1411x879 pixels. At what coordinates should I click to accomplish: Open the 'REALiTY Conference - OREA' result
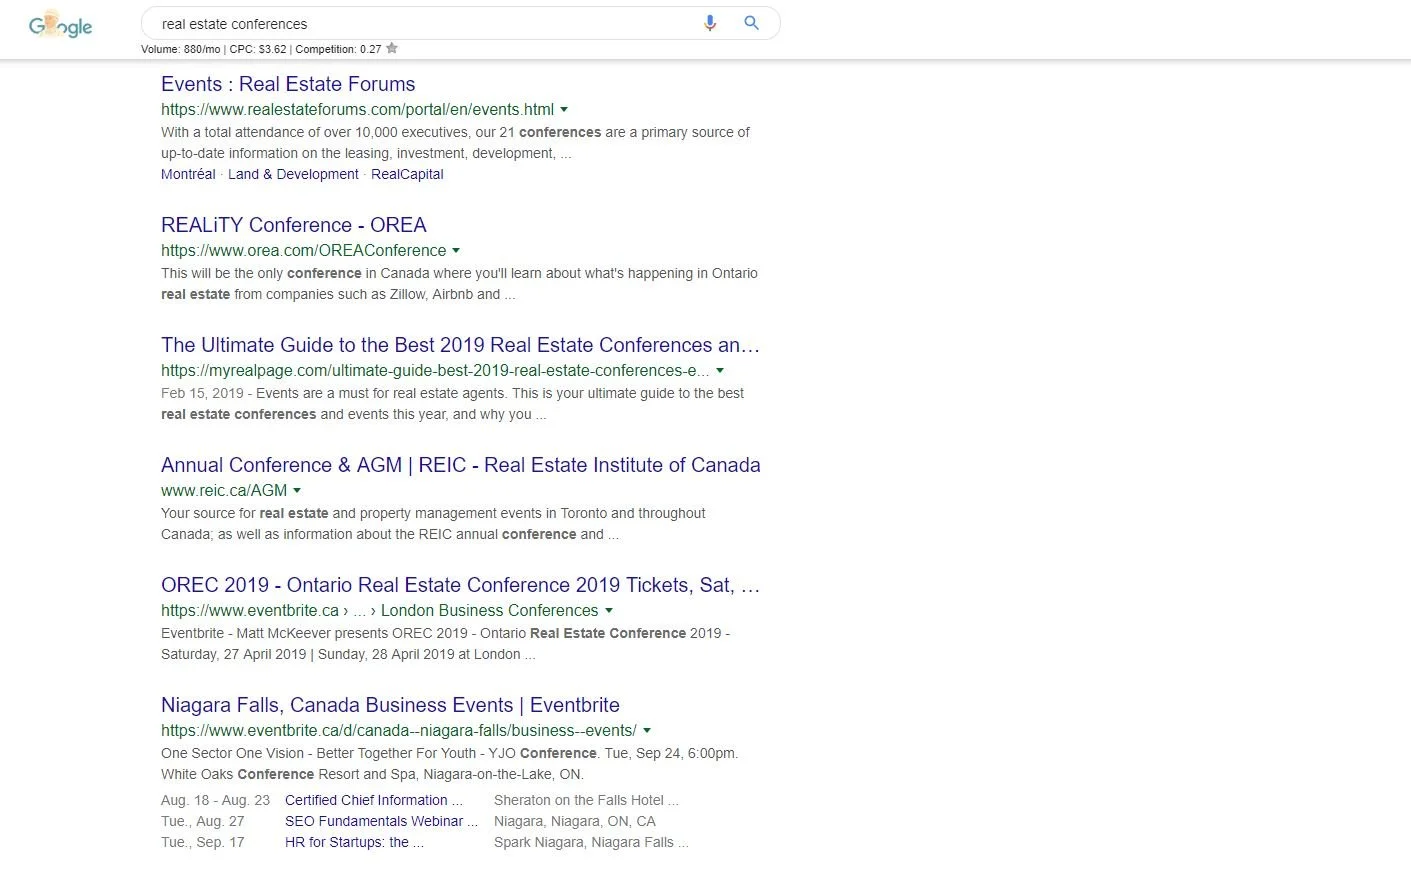[294, 225]
